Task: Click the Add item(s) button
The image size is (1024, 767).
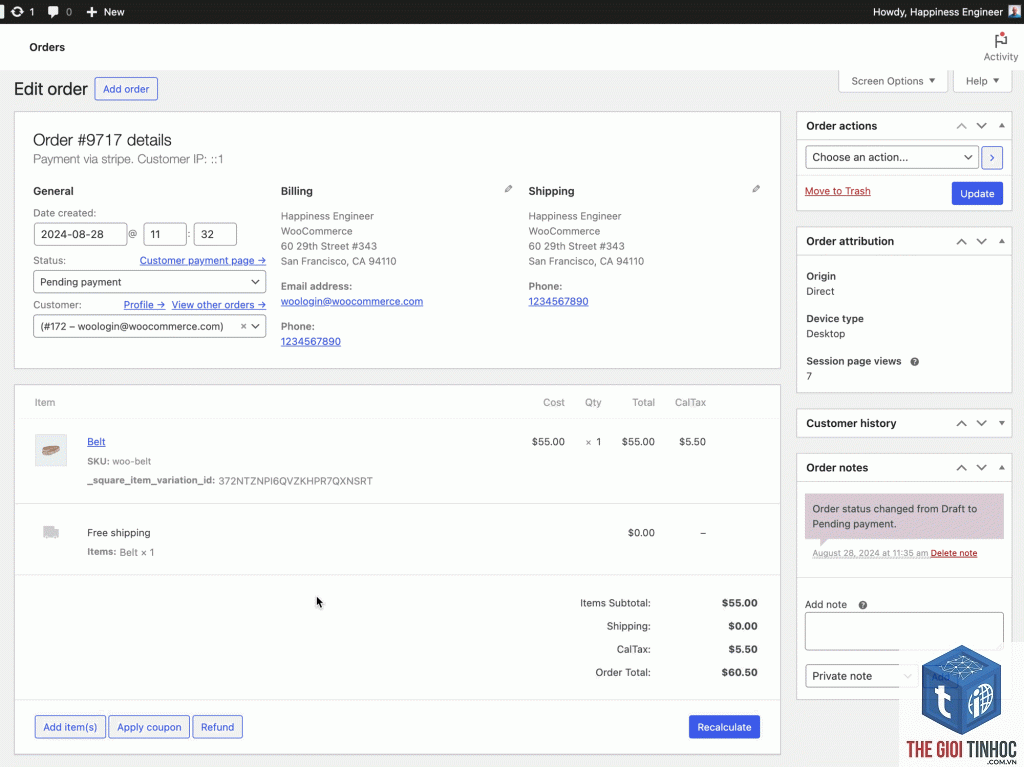Action: pyautogui.click(x=70, y=726)
